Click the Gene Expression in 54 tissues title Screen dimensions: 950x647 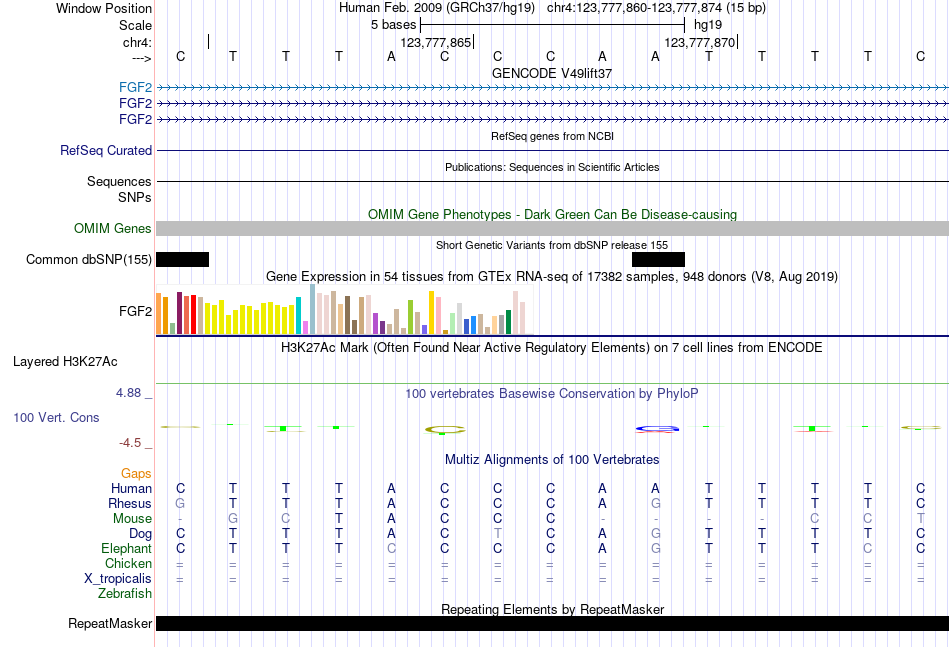[552, 277]
